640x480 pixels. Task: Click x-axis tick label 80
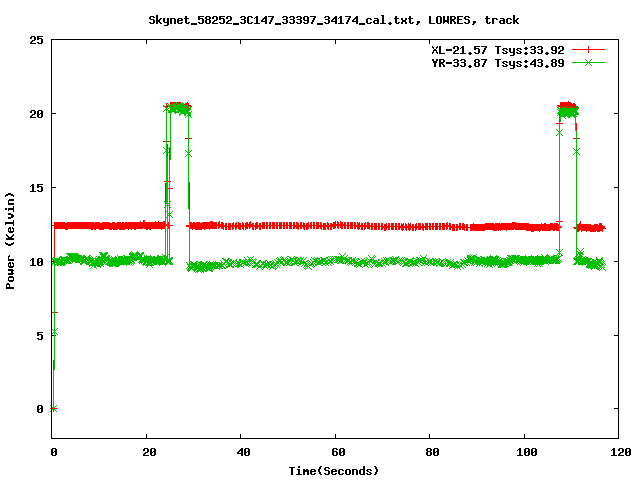[x=432, y=452]
